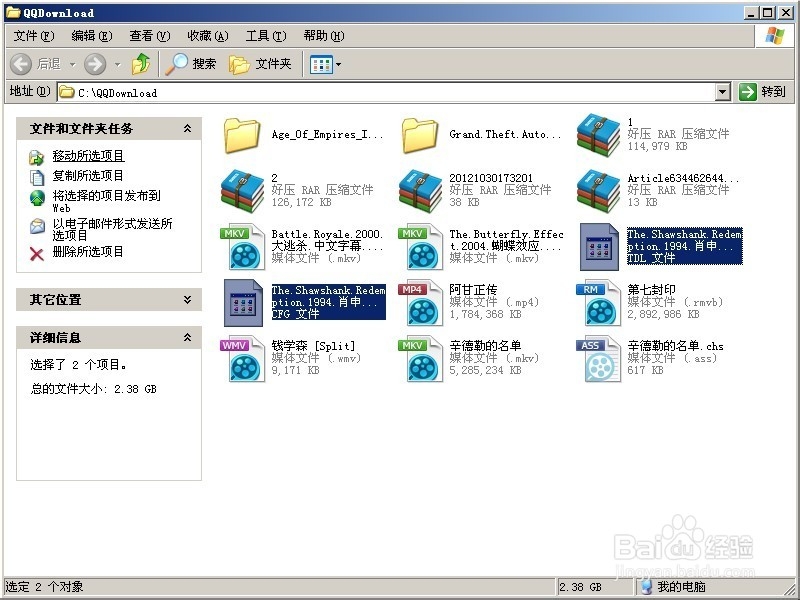The width and height of the screenshot is (800, 600).
Task: Click the Back navigation arrow
Action: [21, 64]
